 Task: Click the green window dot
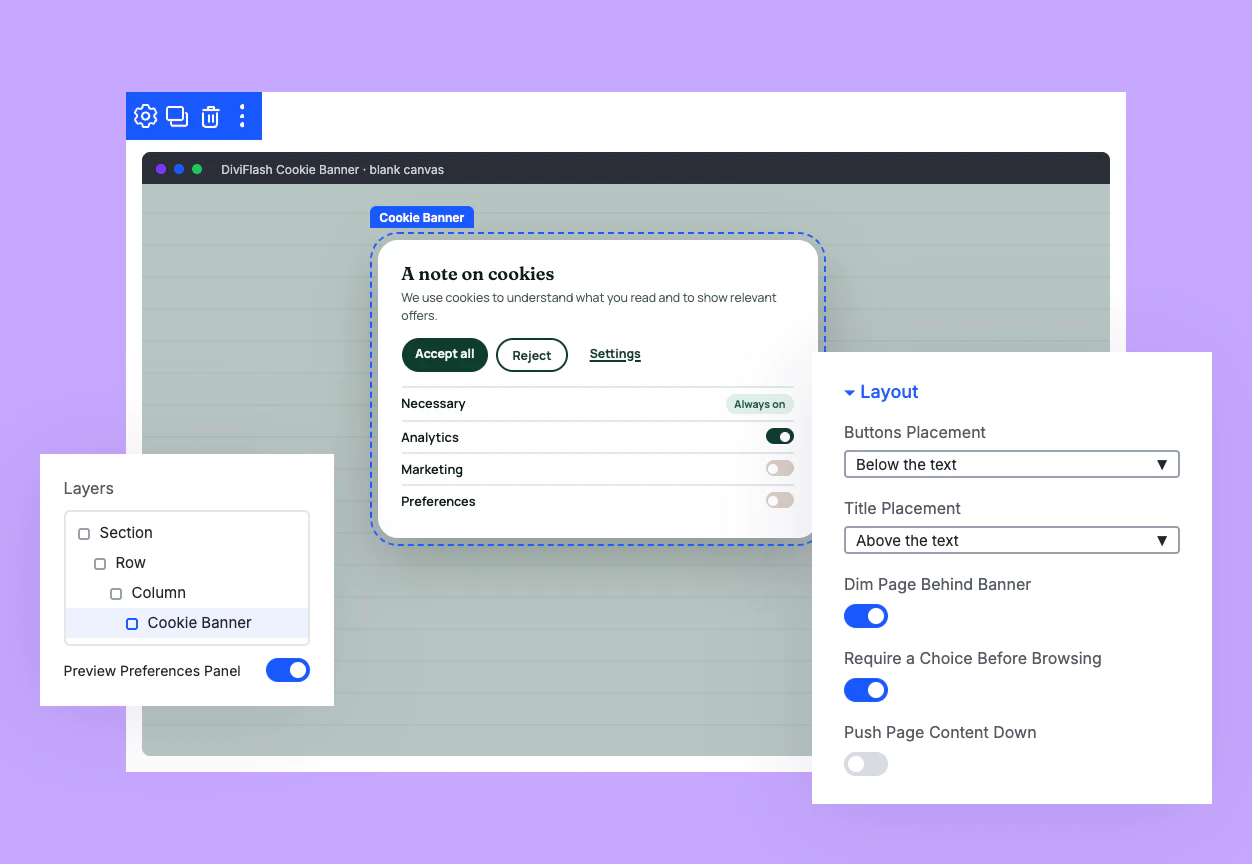197,169
